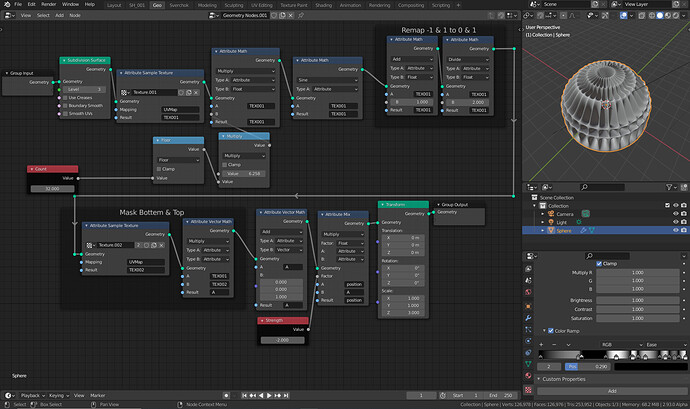Screen dimensions: 690x409
Task: Toggle X-Ray mode in viewport header
Action: [642, 15]
